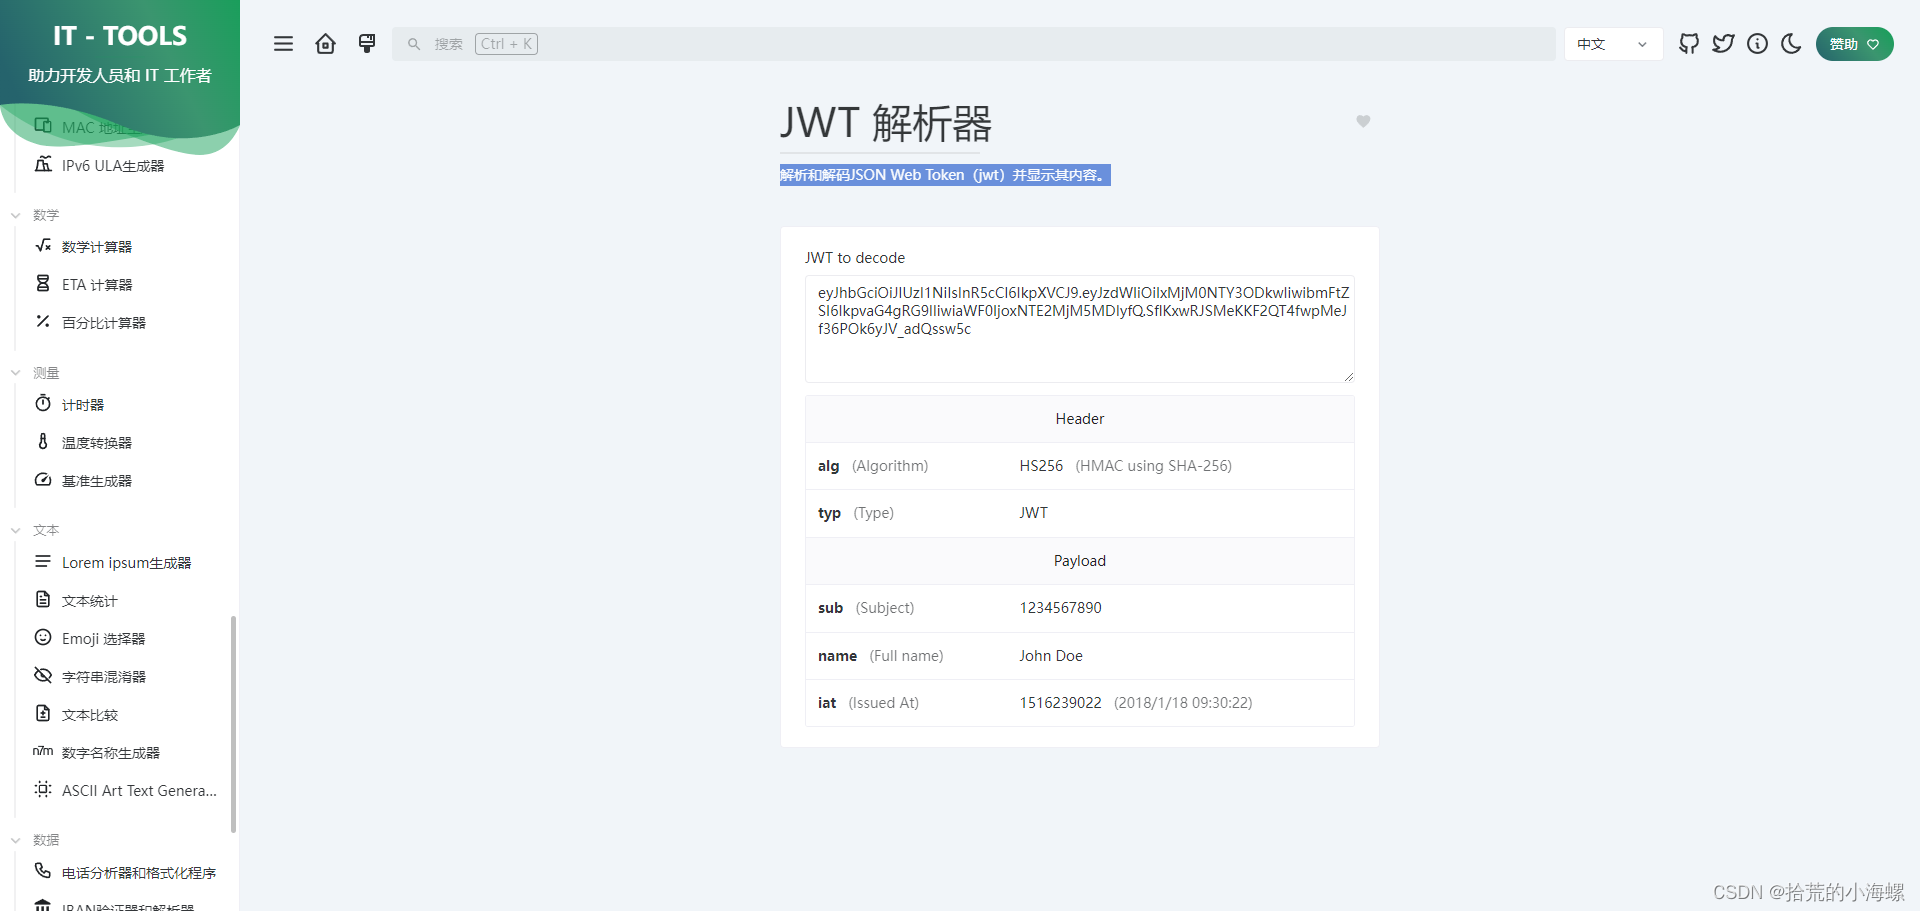Click the search magnifier icon

[414, 44]
